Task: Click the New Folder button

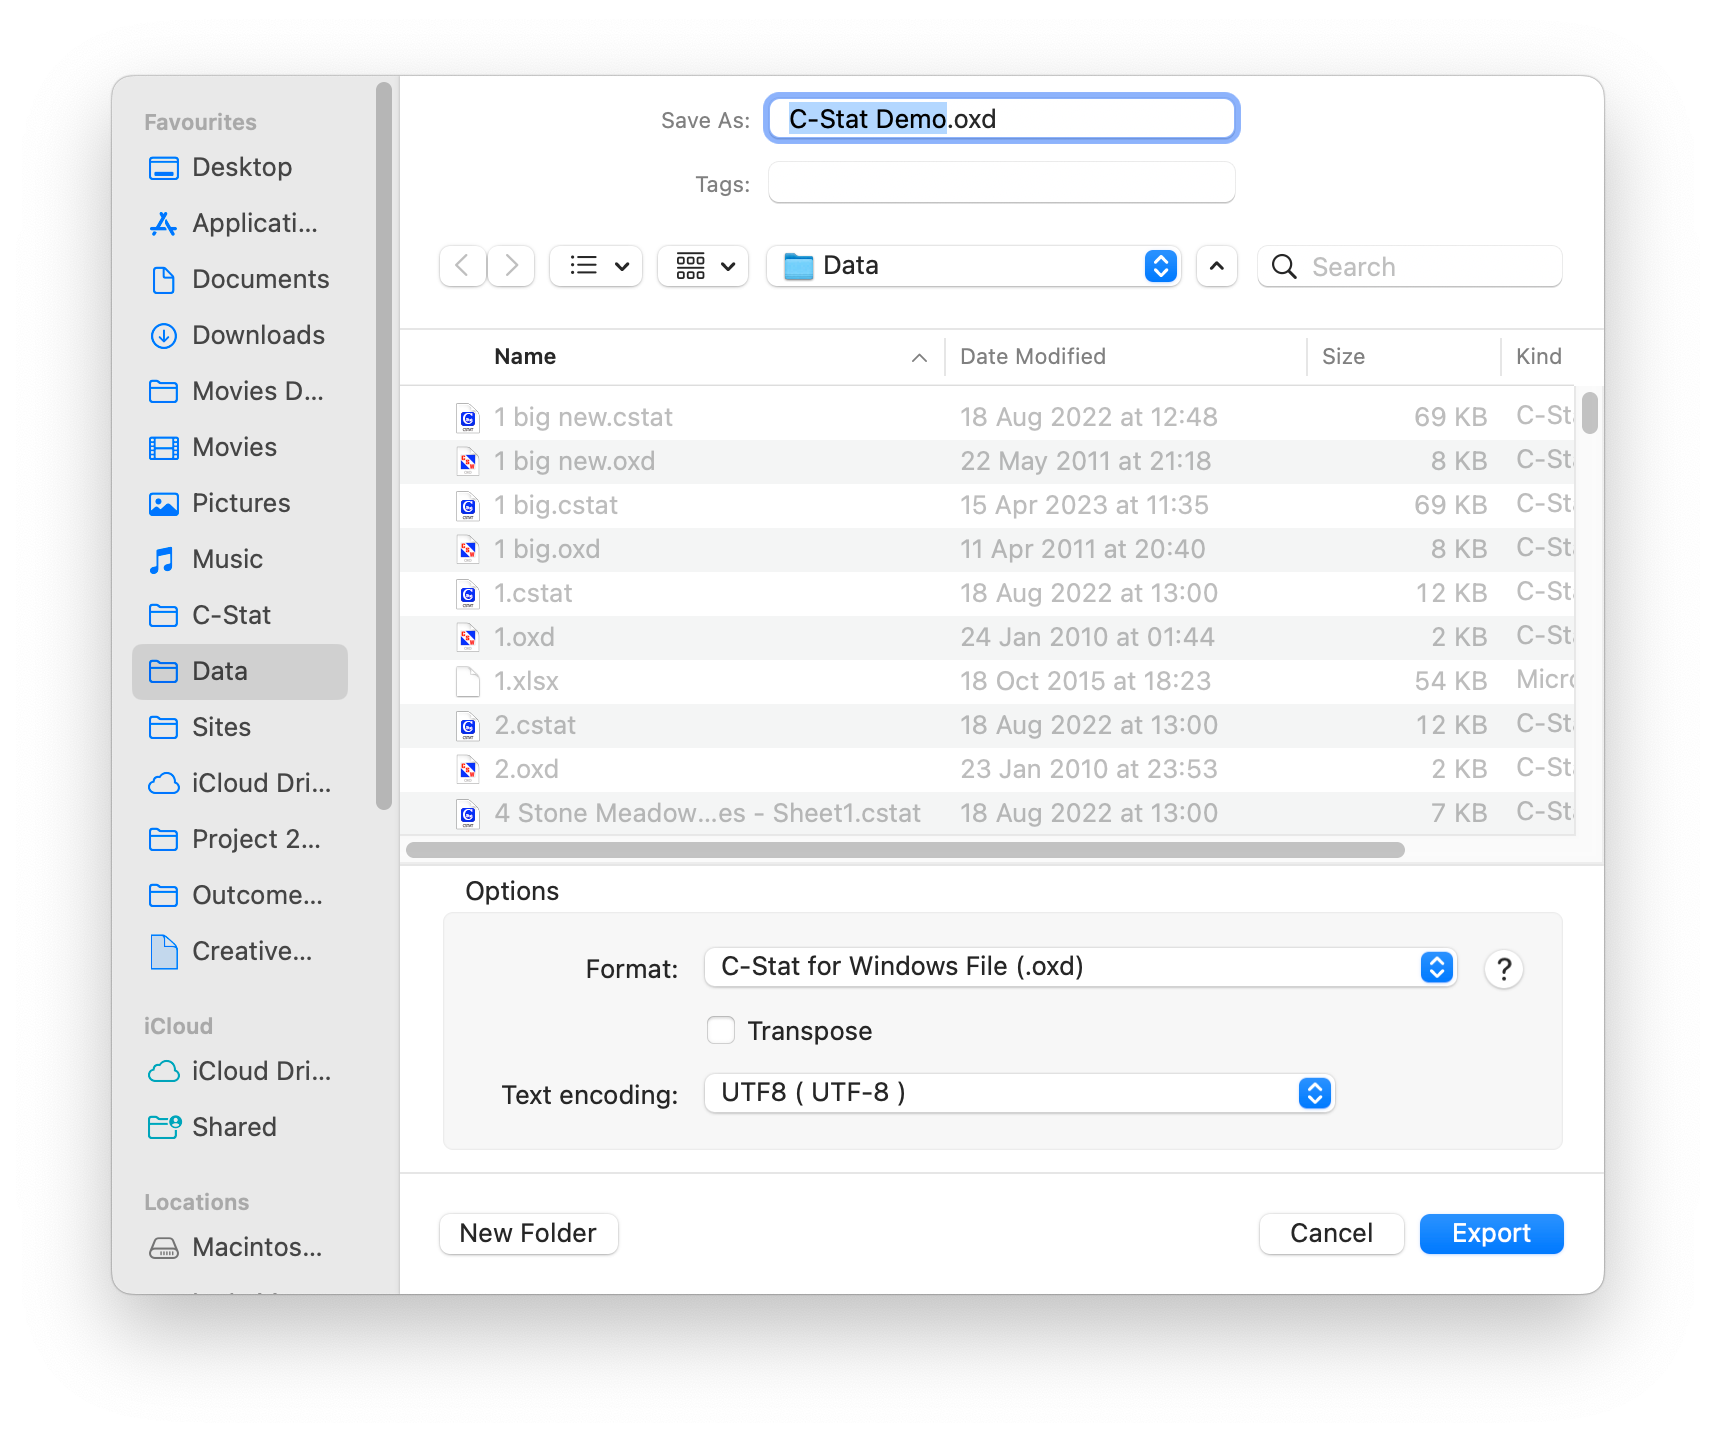Action: pyautogui.click(x=528, y=1234)
